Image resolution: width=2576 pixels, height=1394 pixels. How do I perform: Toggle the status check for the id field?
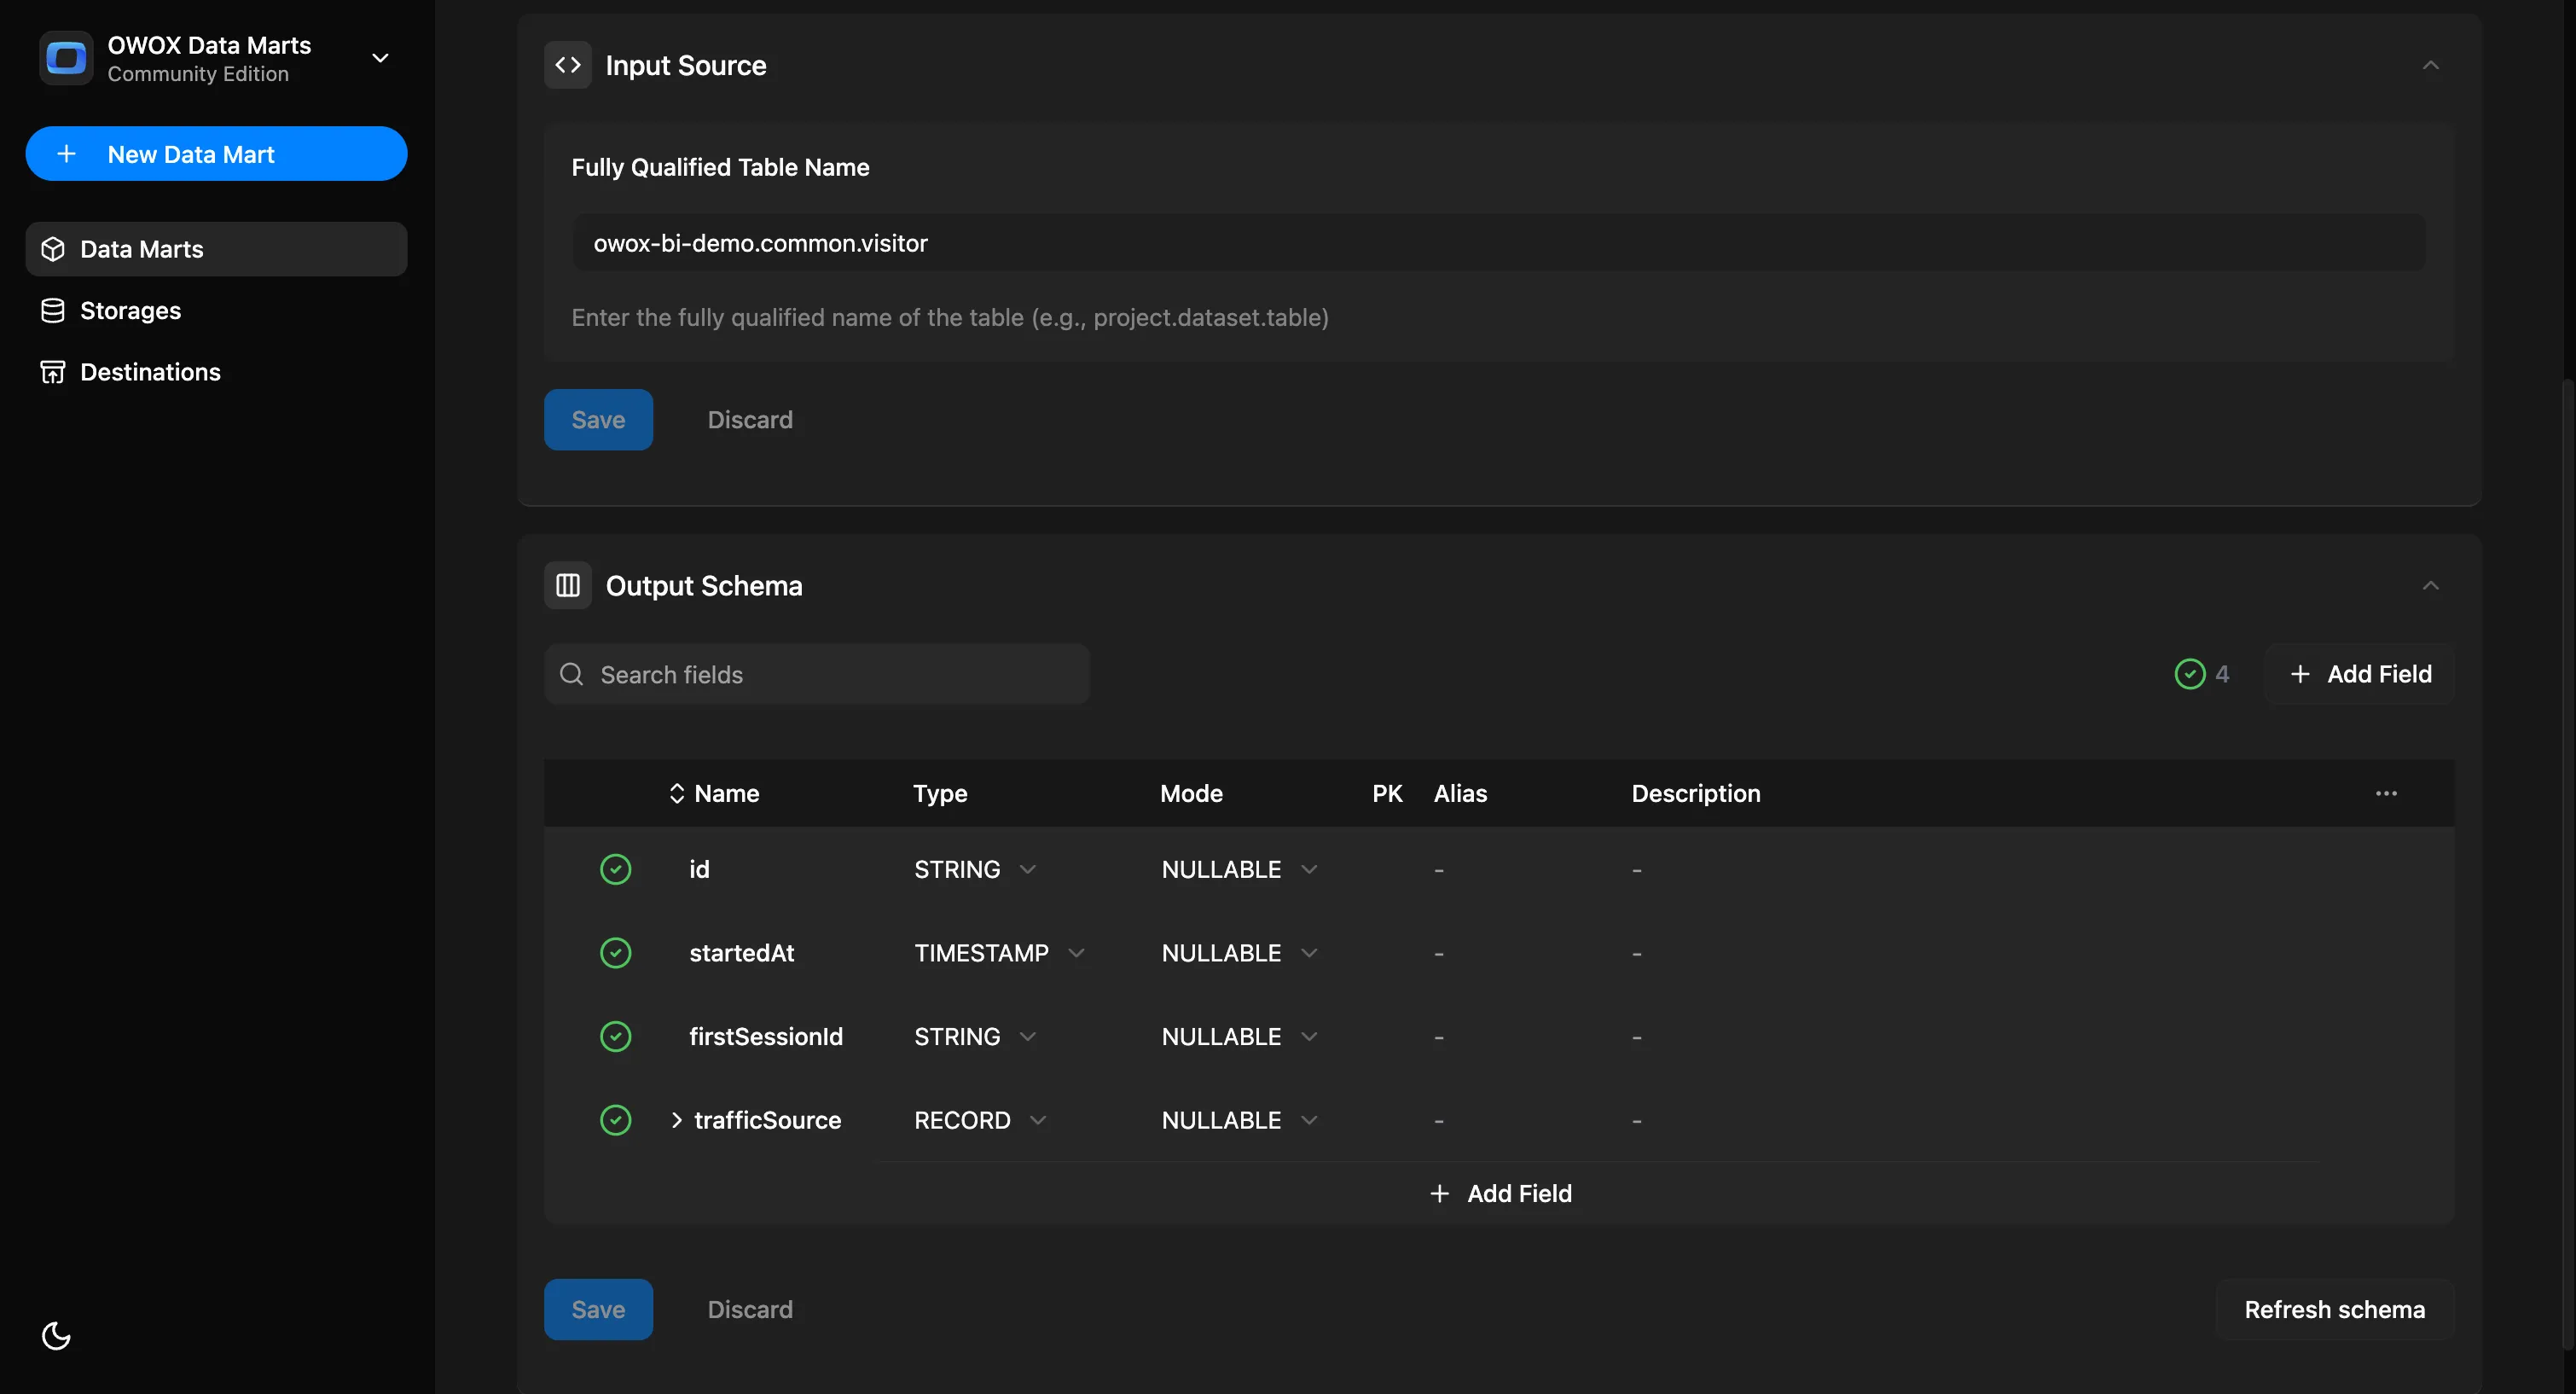pos(616,869)
